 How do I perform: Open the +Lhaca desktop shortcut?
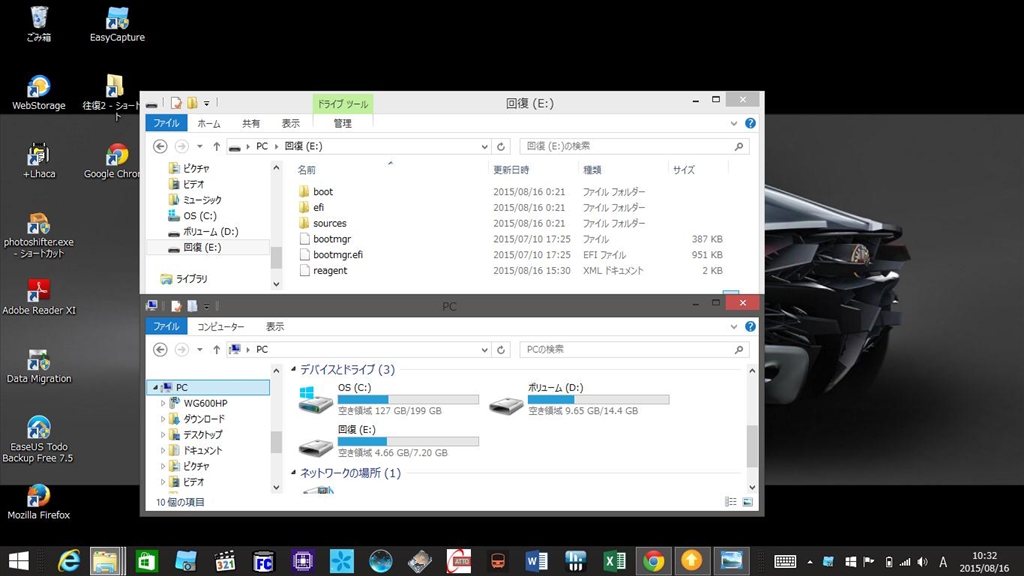click(39, 161)
